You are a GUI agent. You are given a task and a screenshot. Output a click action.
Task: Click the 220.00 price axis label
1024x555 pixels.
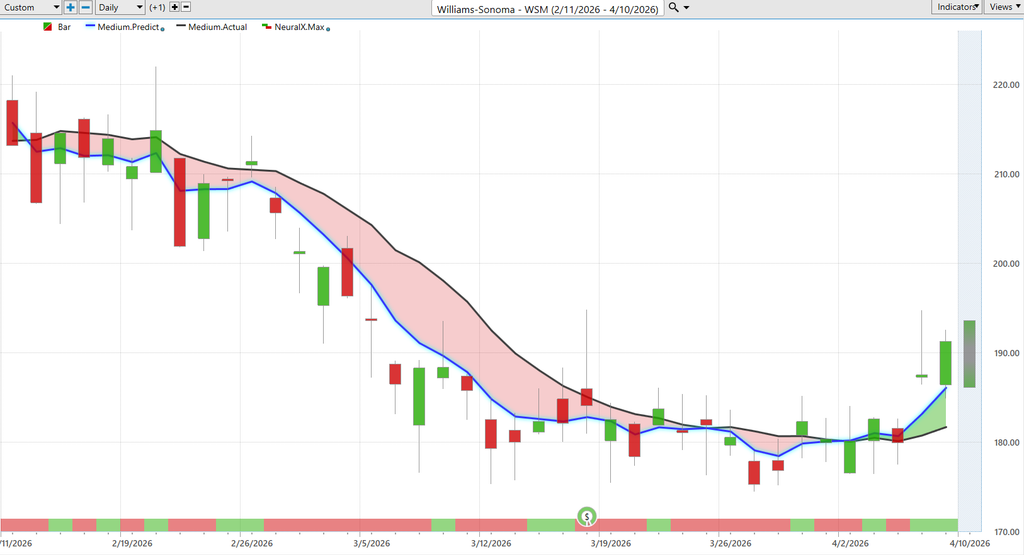[1006, 84]
